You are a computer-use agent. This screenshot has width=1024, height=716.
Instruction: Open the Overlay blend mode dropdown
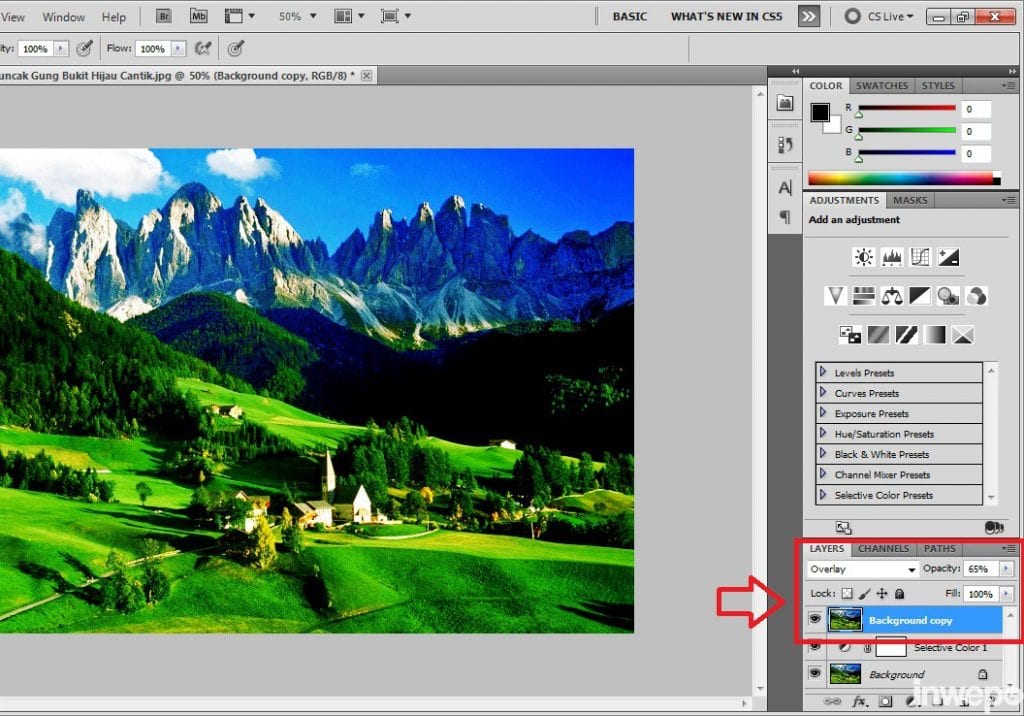point(863,569)
